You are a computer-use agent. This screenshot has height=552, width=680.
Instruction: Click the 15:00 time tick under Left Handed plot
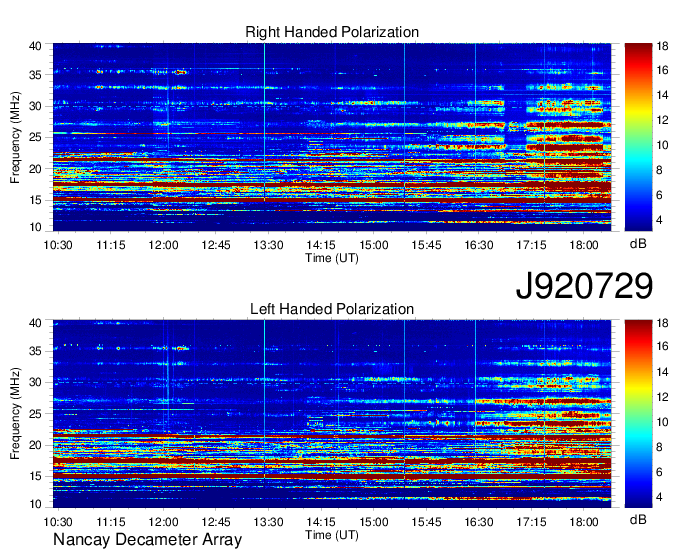373,522
